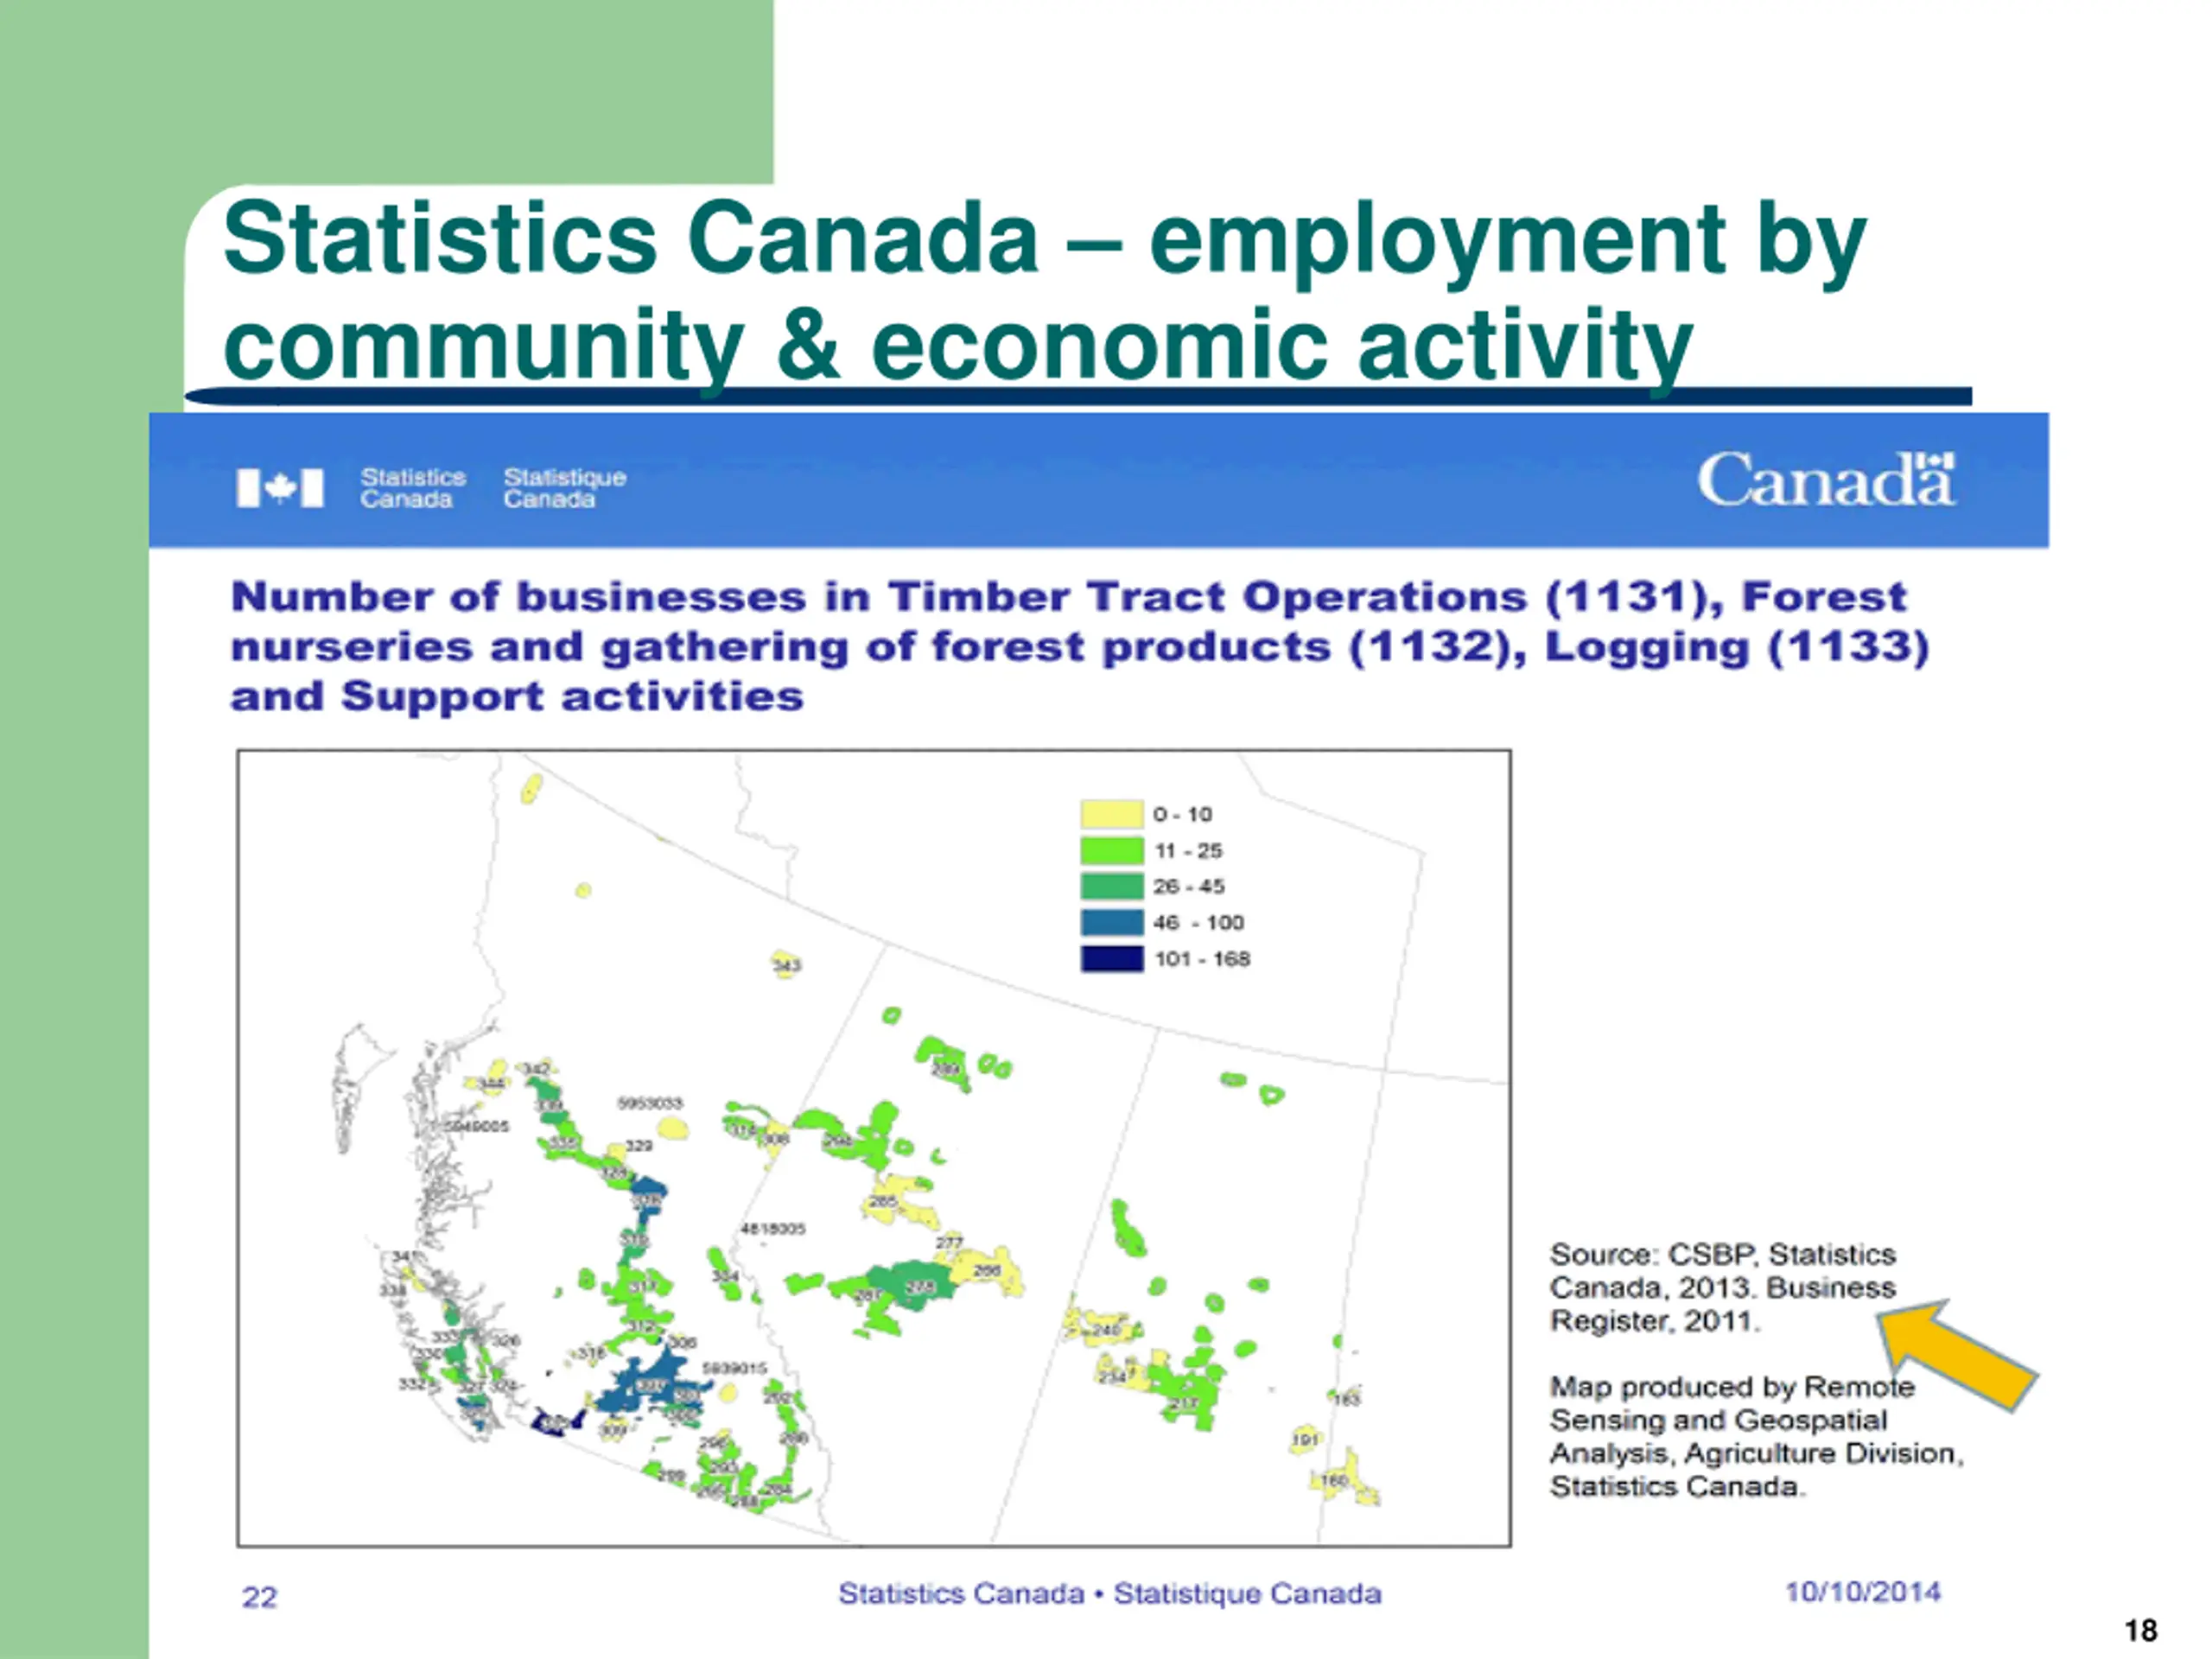This screenshot has width=2212, height=1659.
Task: Click the yellow map region labeled '265'
Action: click(883, 1201)
